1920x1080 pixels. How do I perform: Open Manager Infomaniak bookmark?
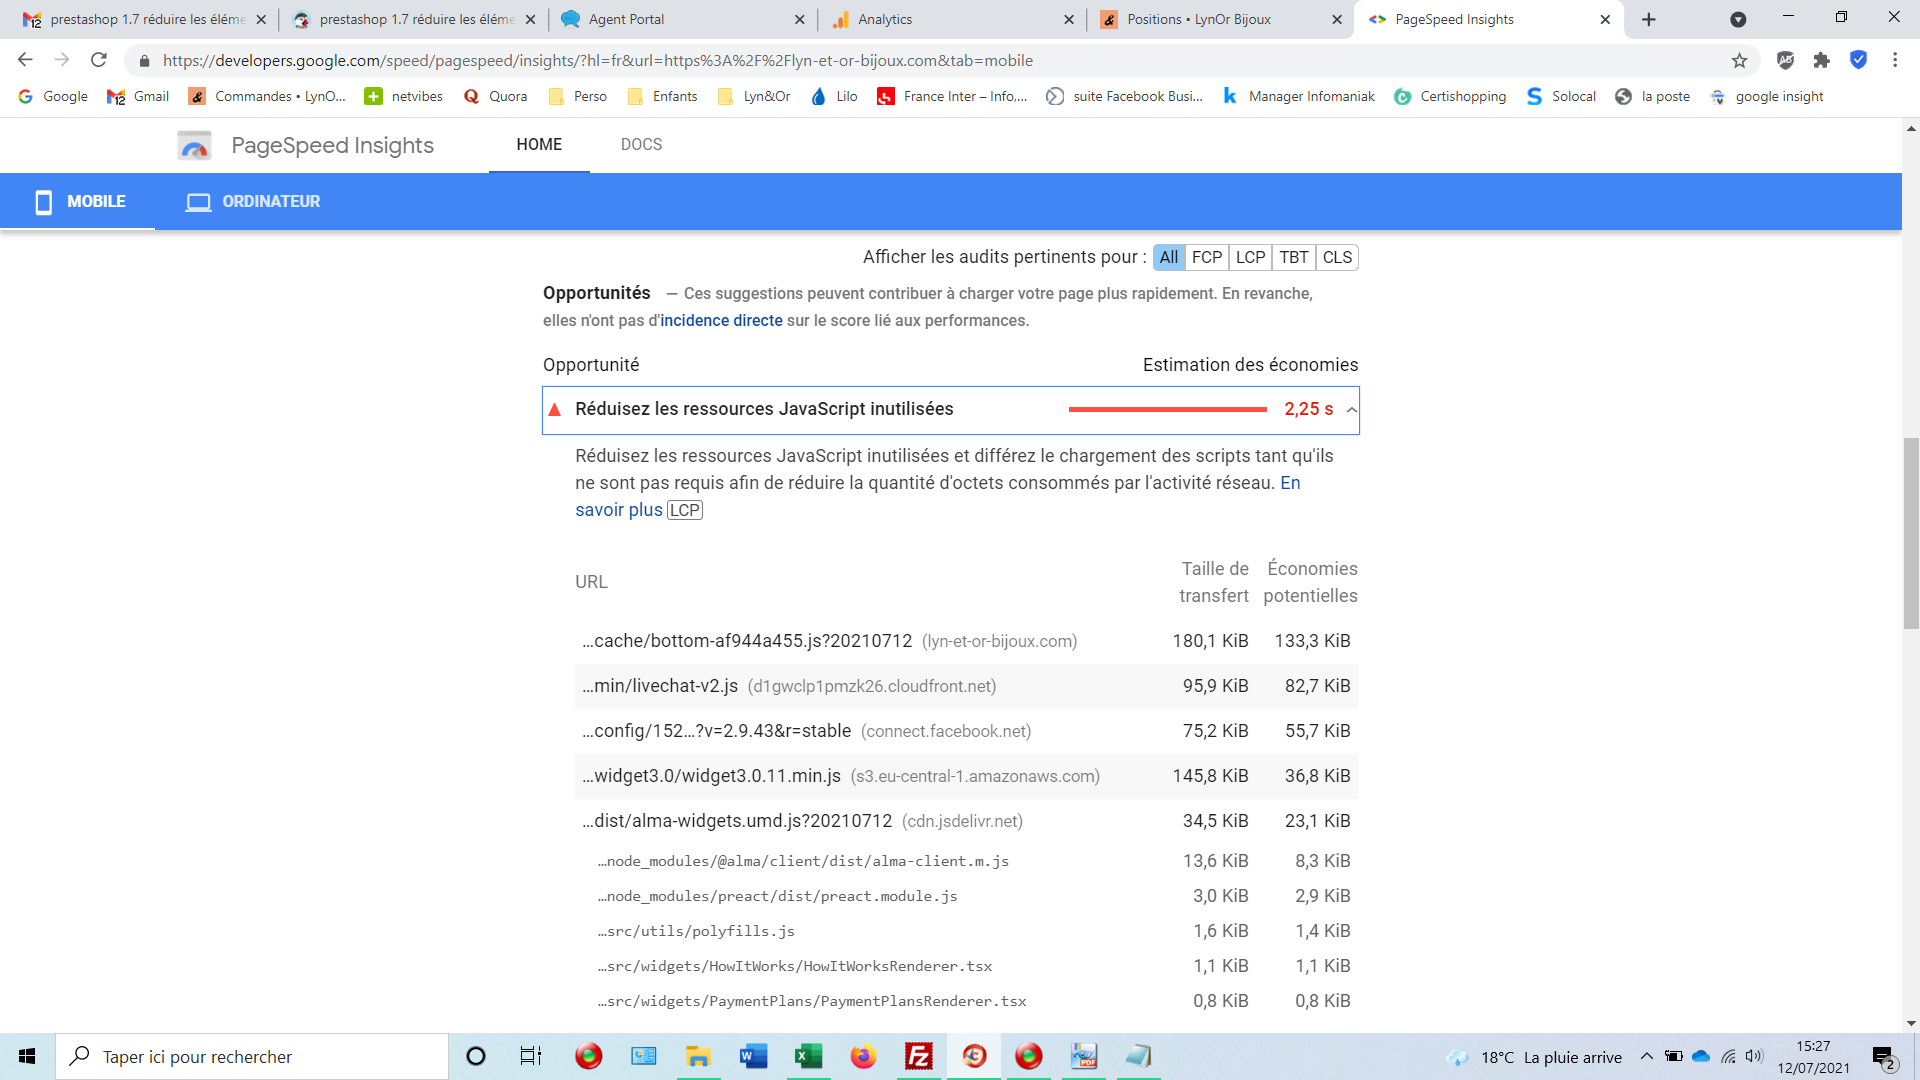coord(1299,96)
